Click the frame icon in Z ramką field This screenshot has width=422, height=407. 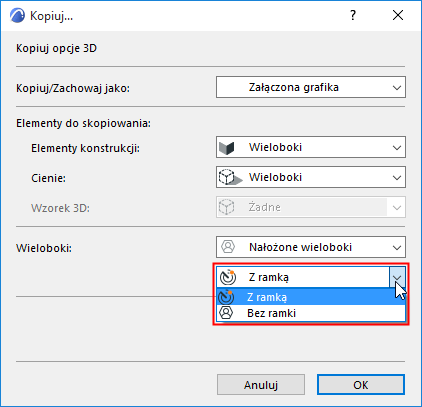point(228,277)
